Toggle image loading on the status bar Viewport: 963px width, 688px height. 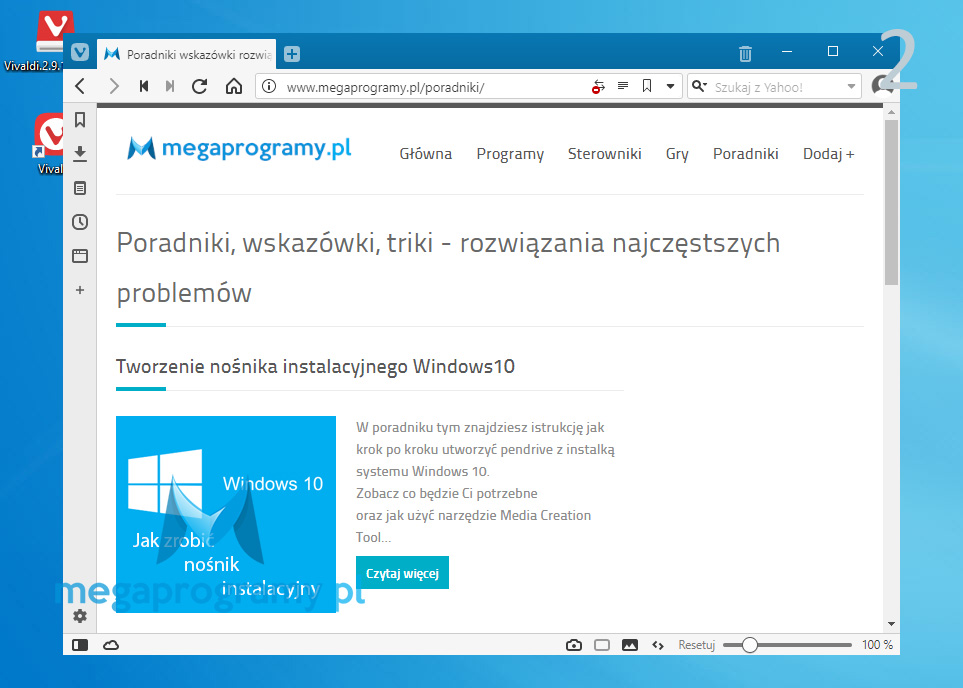tap(630, 645)
